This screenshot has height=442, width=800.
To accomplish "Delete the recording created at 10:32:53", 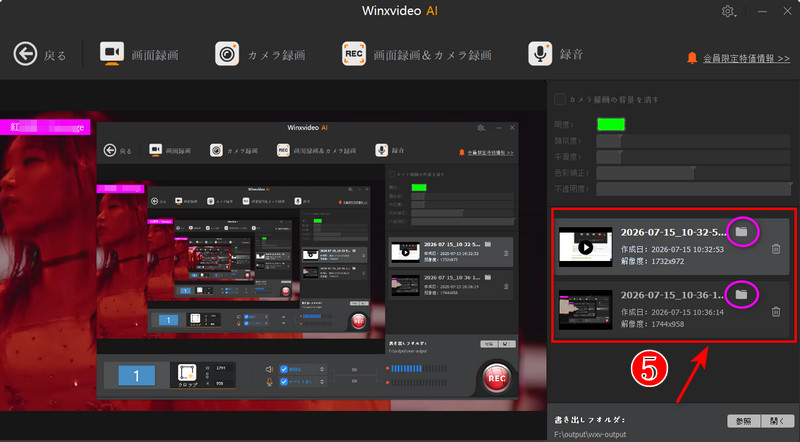I will coord(776,249).
